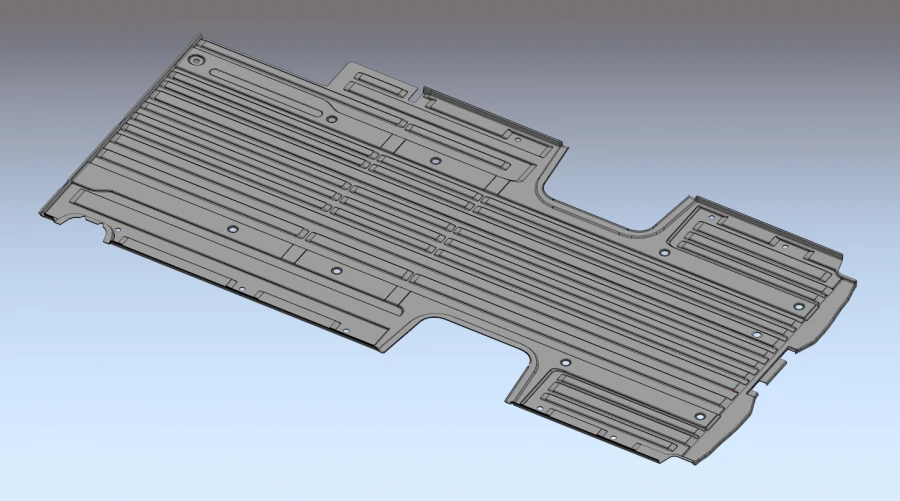The height and width of the screenshot is (501, 900).
Task: Click the hole just right of the lower cutout
Action: pos(565,362)
